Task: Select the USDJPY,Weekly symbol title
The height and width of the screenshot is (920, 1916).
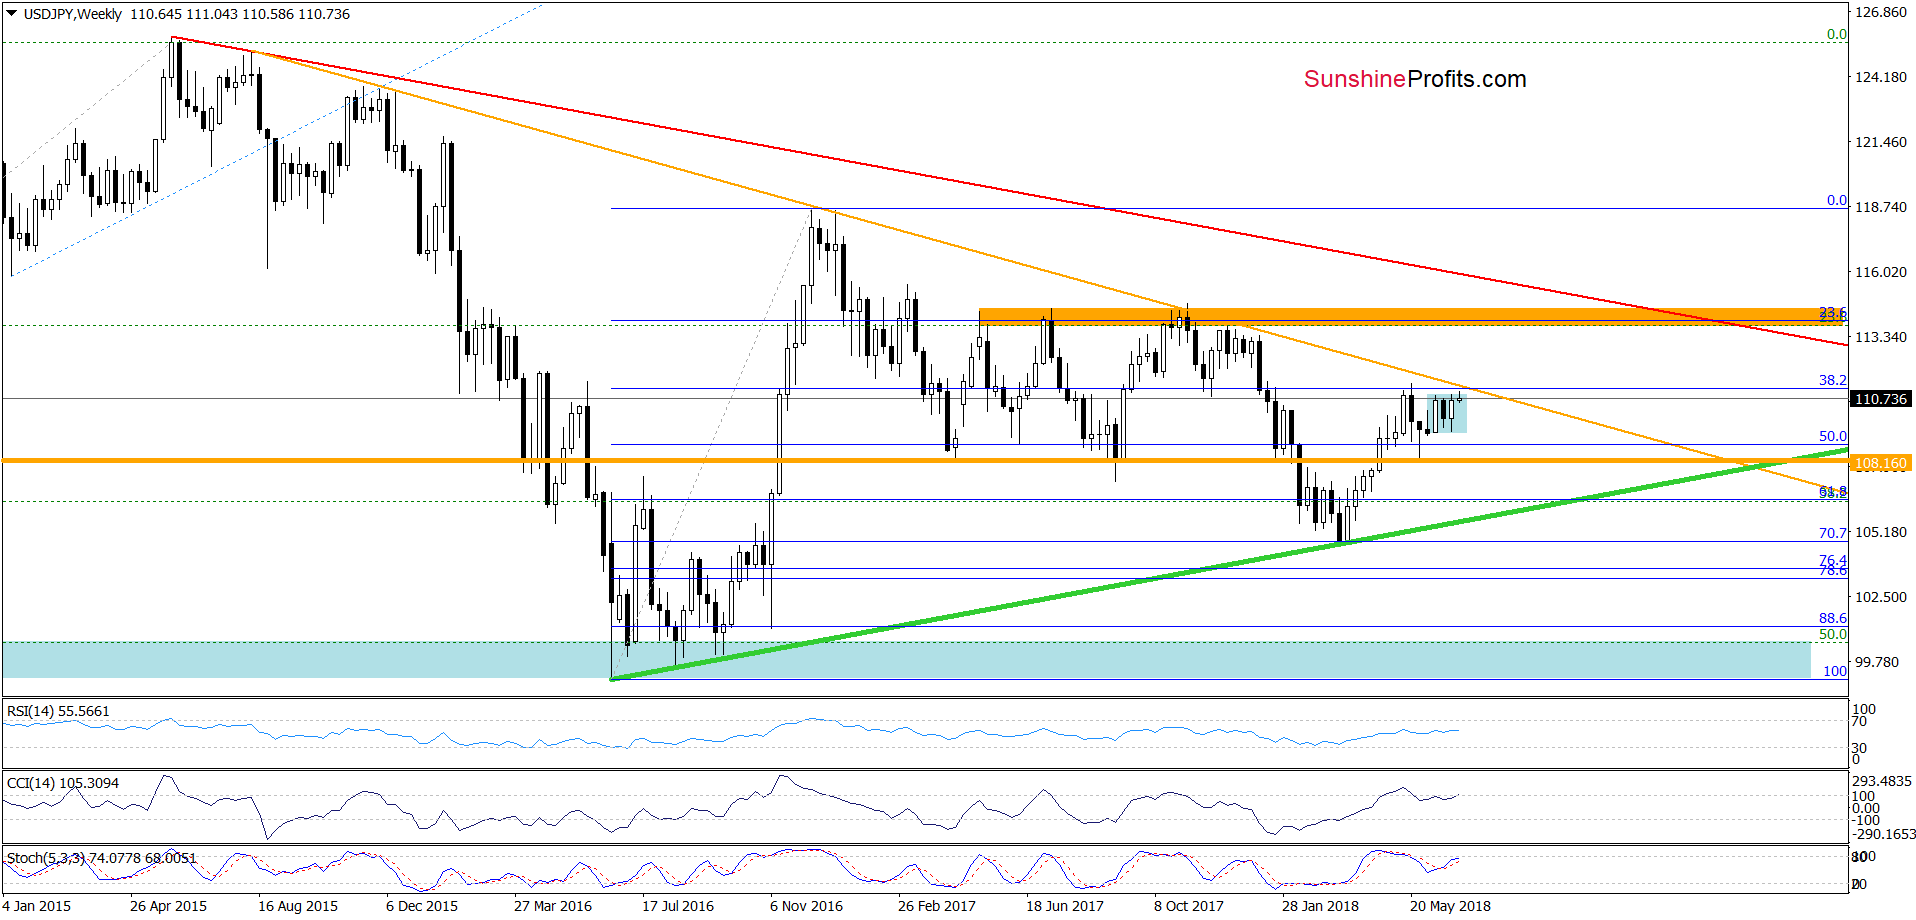Action: pos(72,14)
